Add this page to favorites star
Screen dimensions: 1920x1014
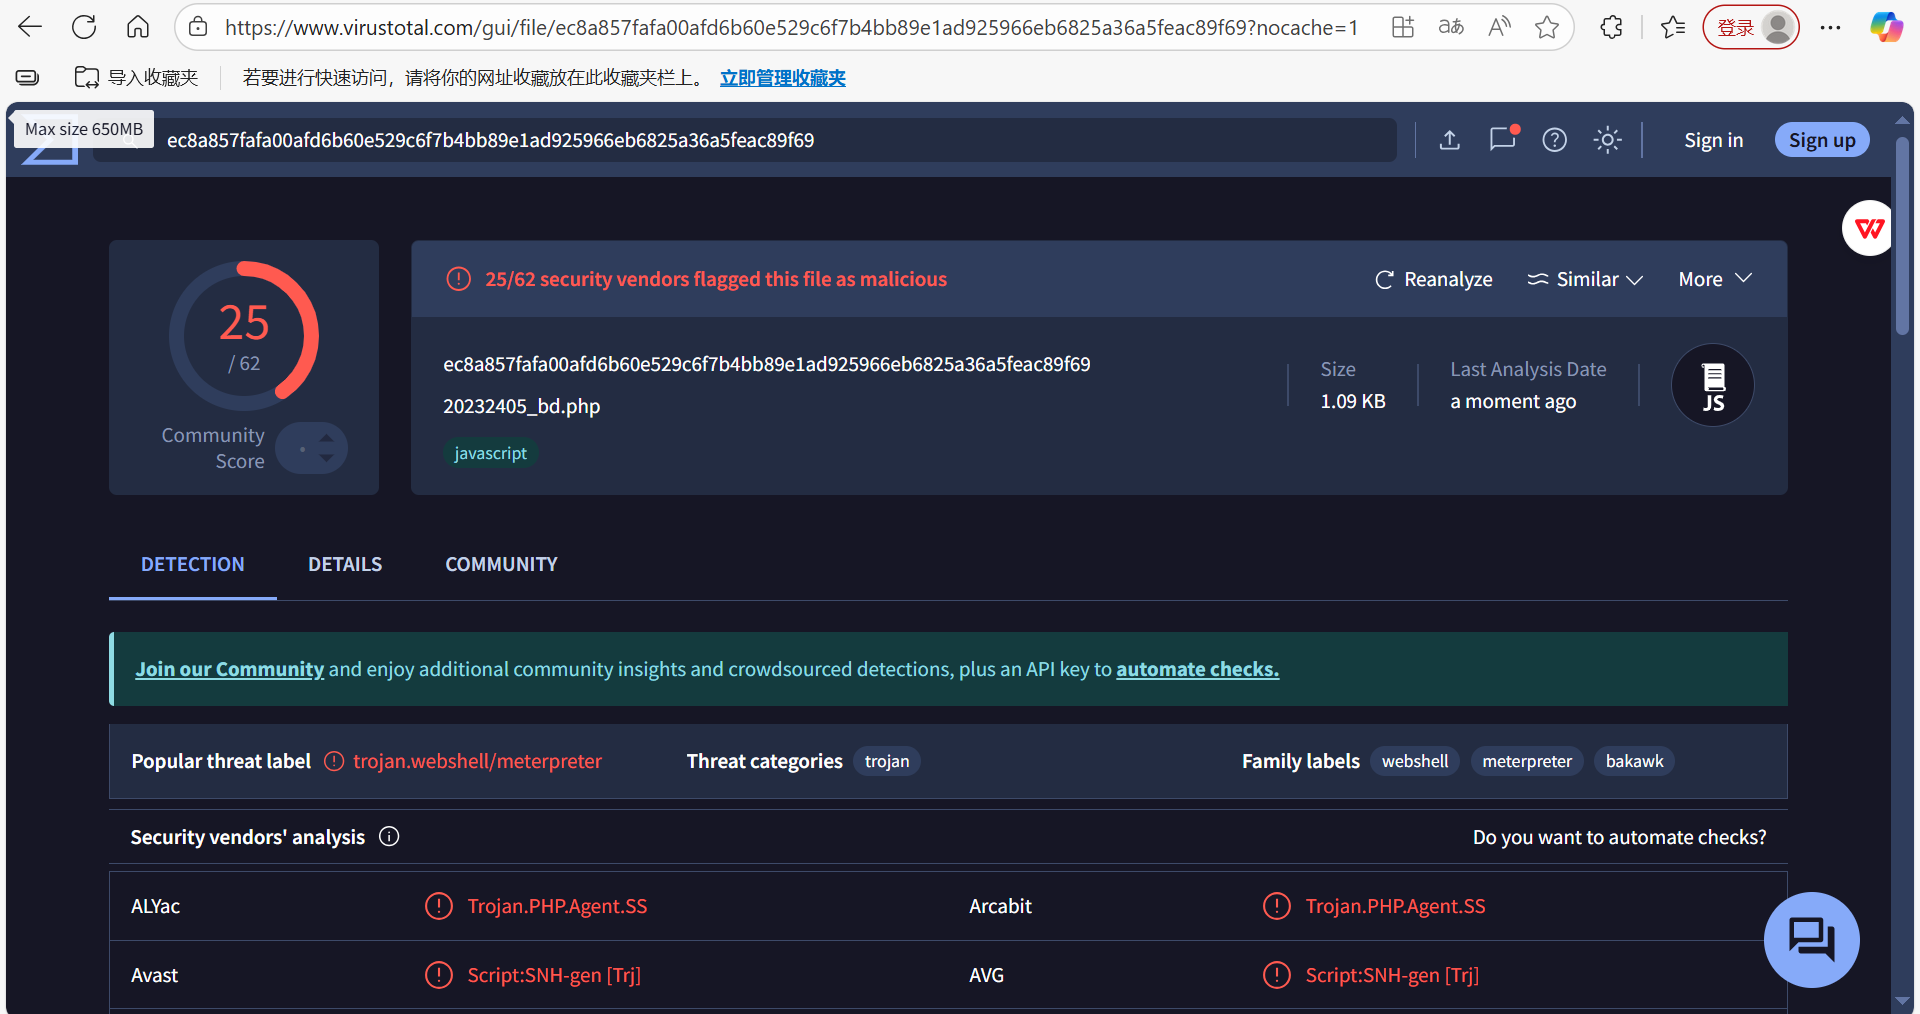1547,27
